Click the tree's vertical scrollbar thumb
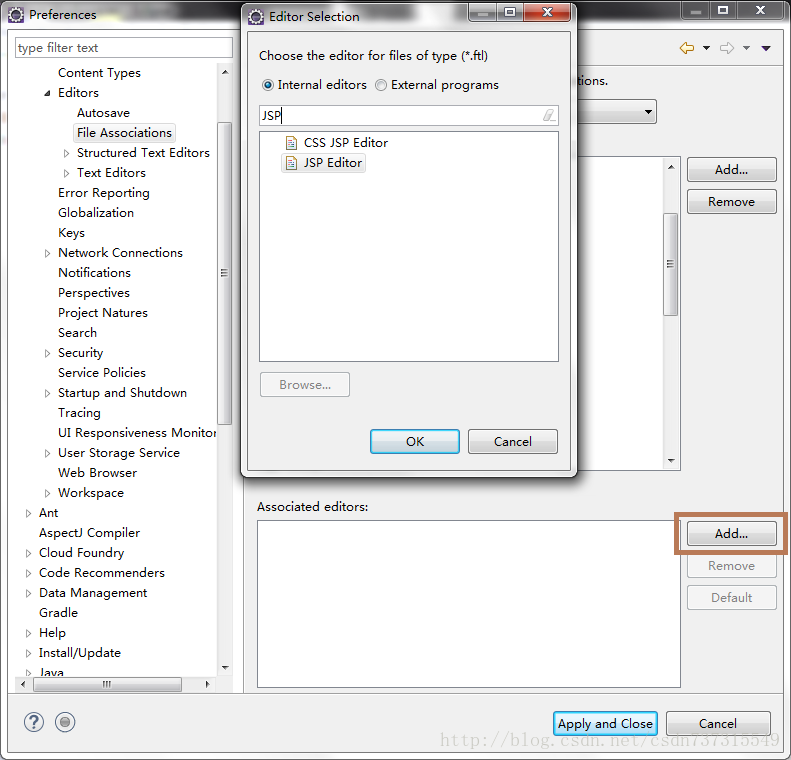The width and height of the screenshot is (791, 760). point(224,273)
